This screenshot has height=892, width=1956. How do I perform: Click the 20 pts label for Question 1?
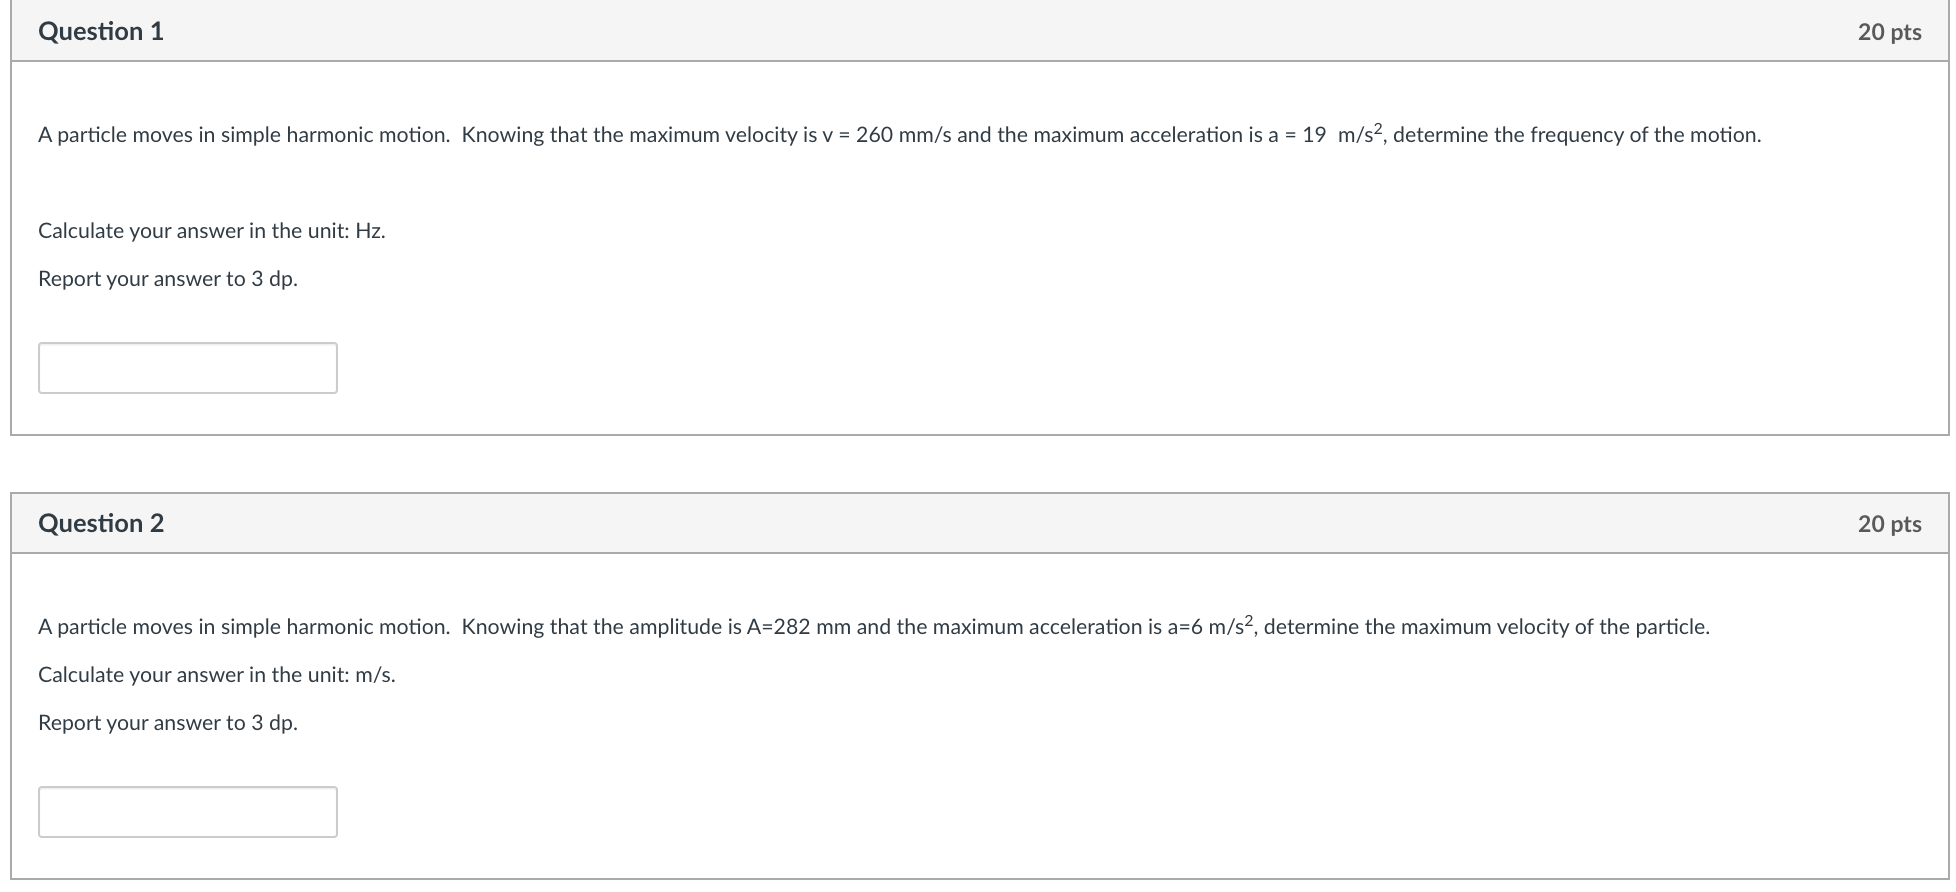tap(1890, 31)
